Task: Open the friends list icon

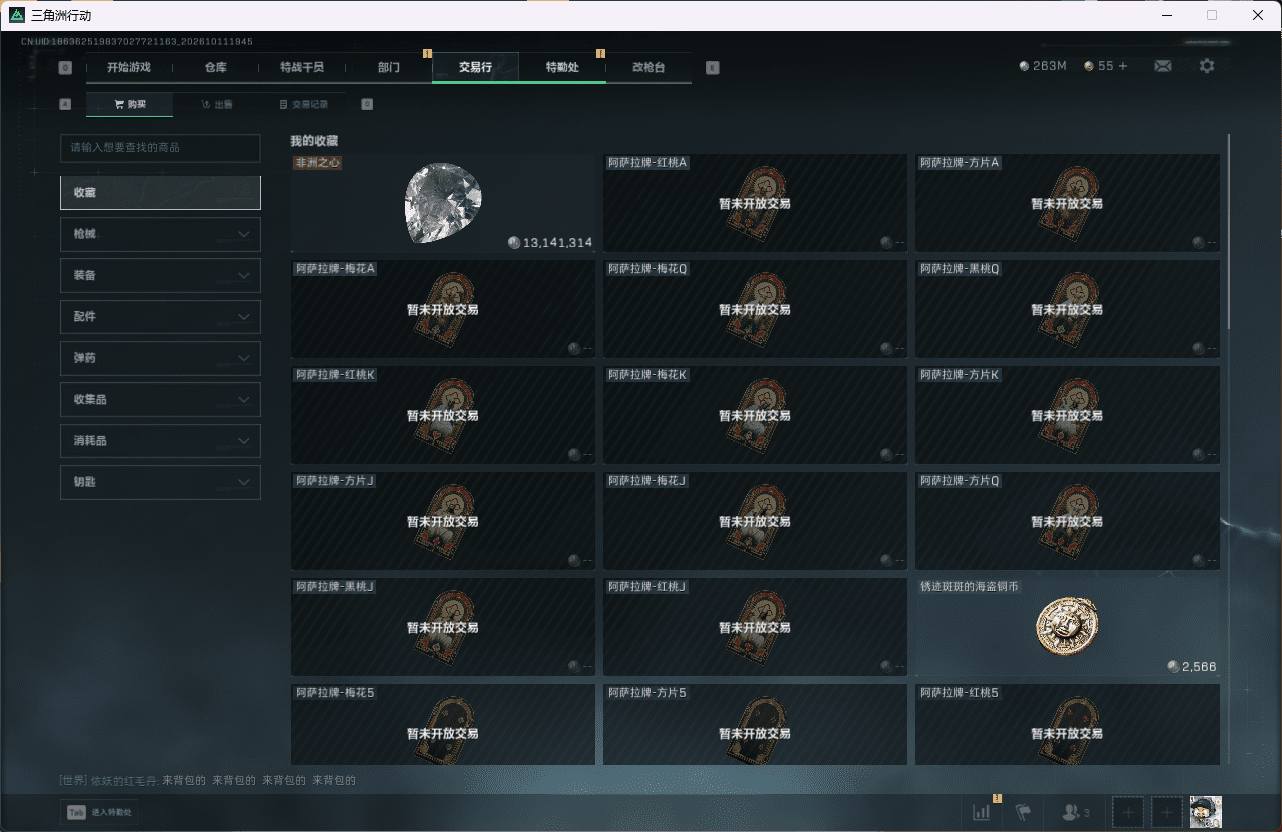Action: (1076, 812)
